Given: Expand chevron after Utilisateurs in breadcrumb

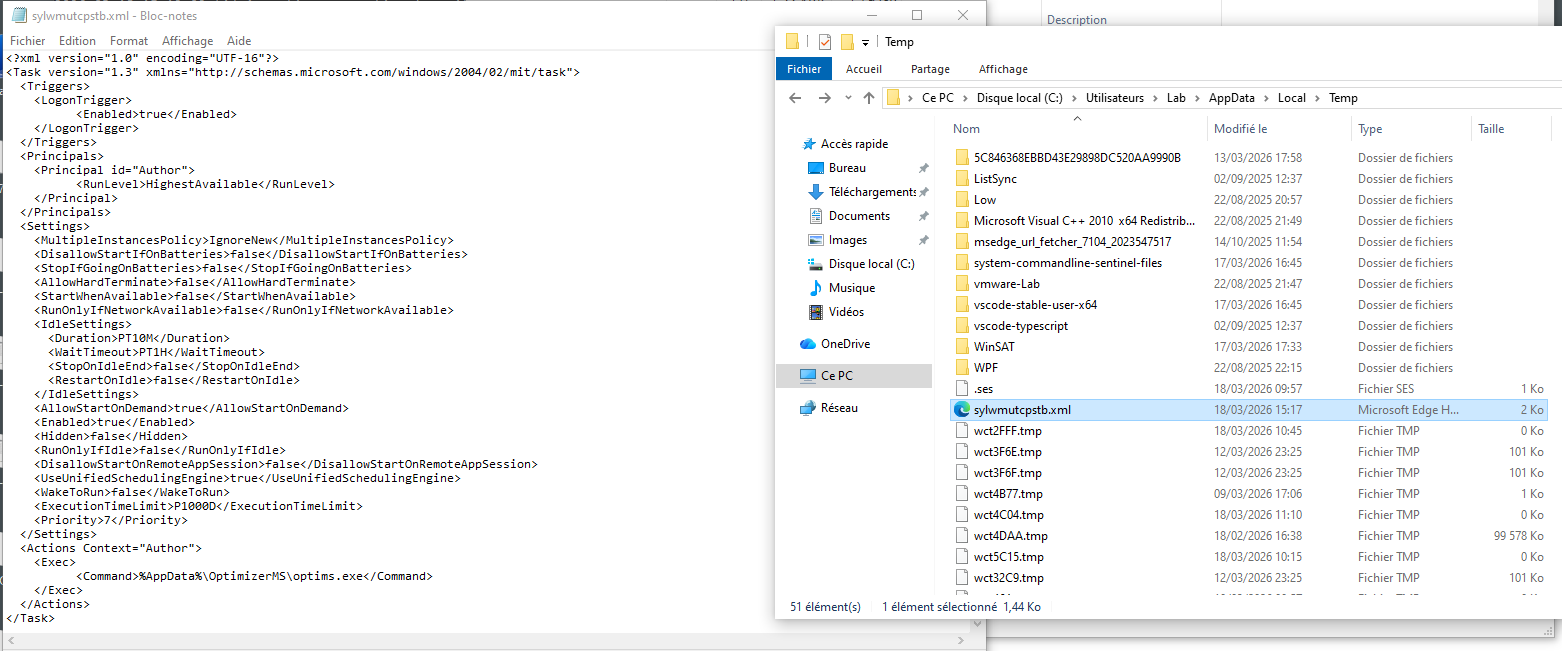Looking at the screenshot, I should coord(1155,98).
